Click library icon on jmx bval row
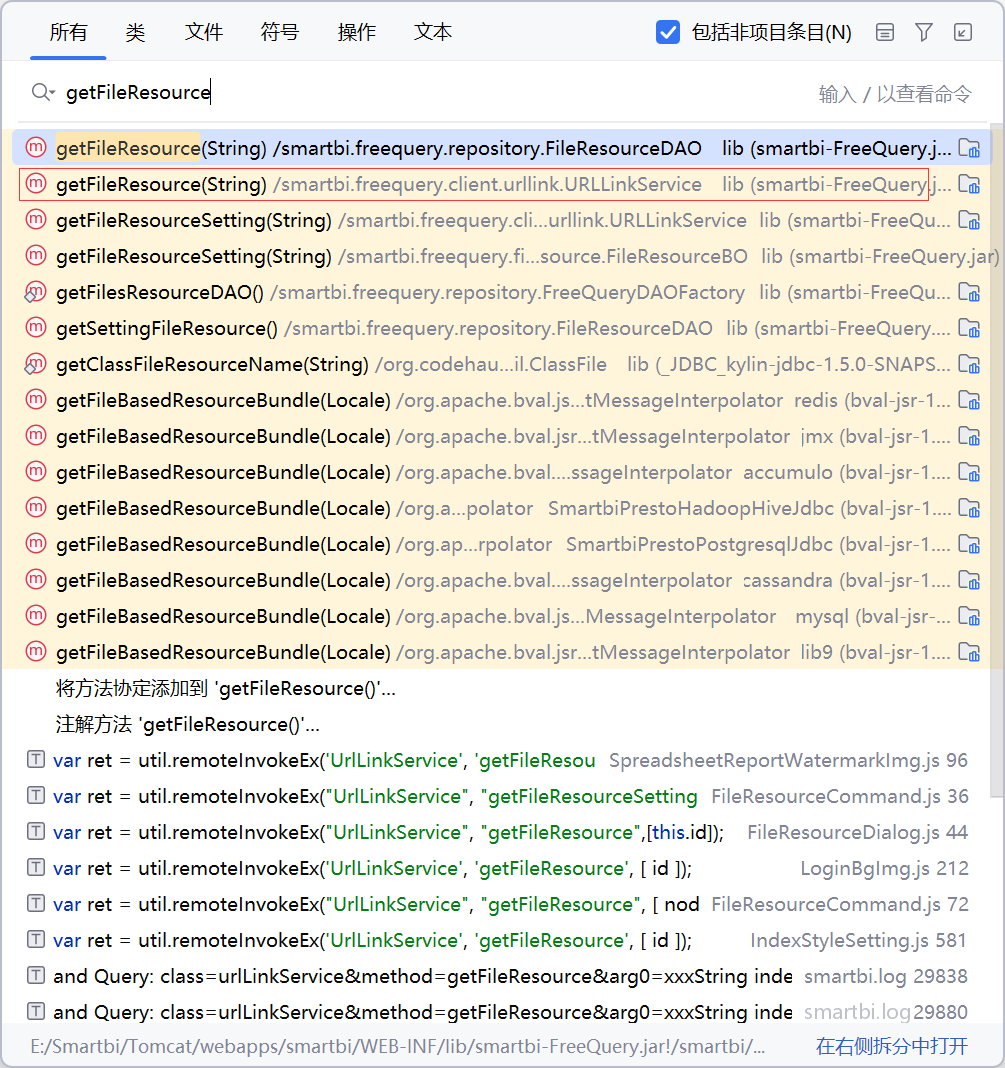Screen dimensions: 1005x1068 point(969,436)
